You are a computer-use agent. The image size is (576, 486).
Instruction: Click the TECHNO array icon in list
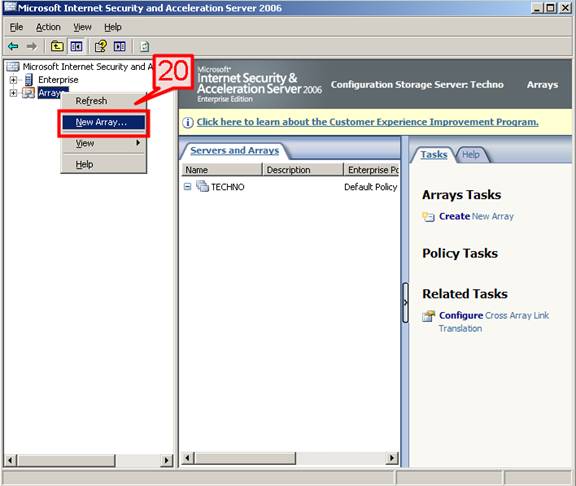202,186
